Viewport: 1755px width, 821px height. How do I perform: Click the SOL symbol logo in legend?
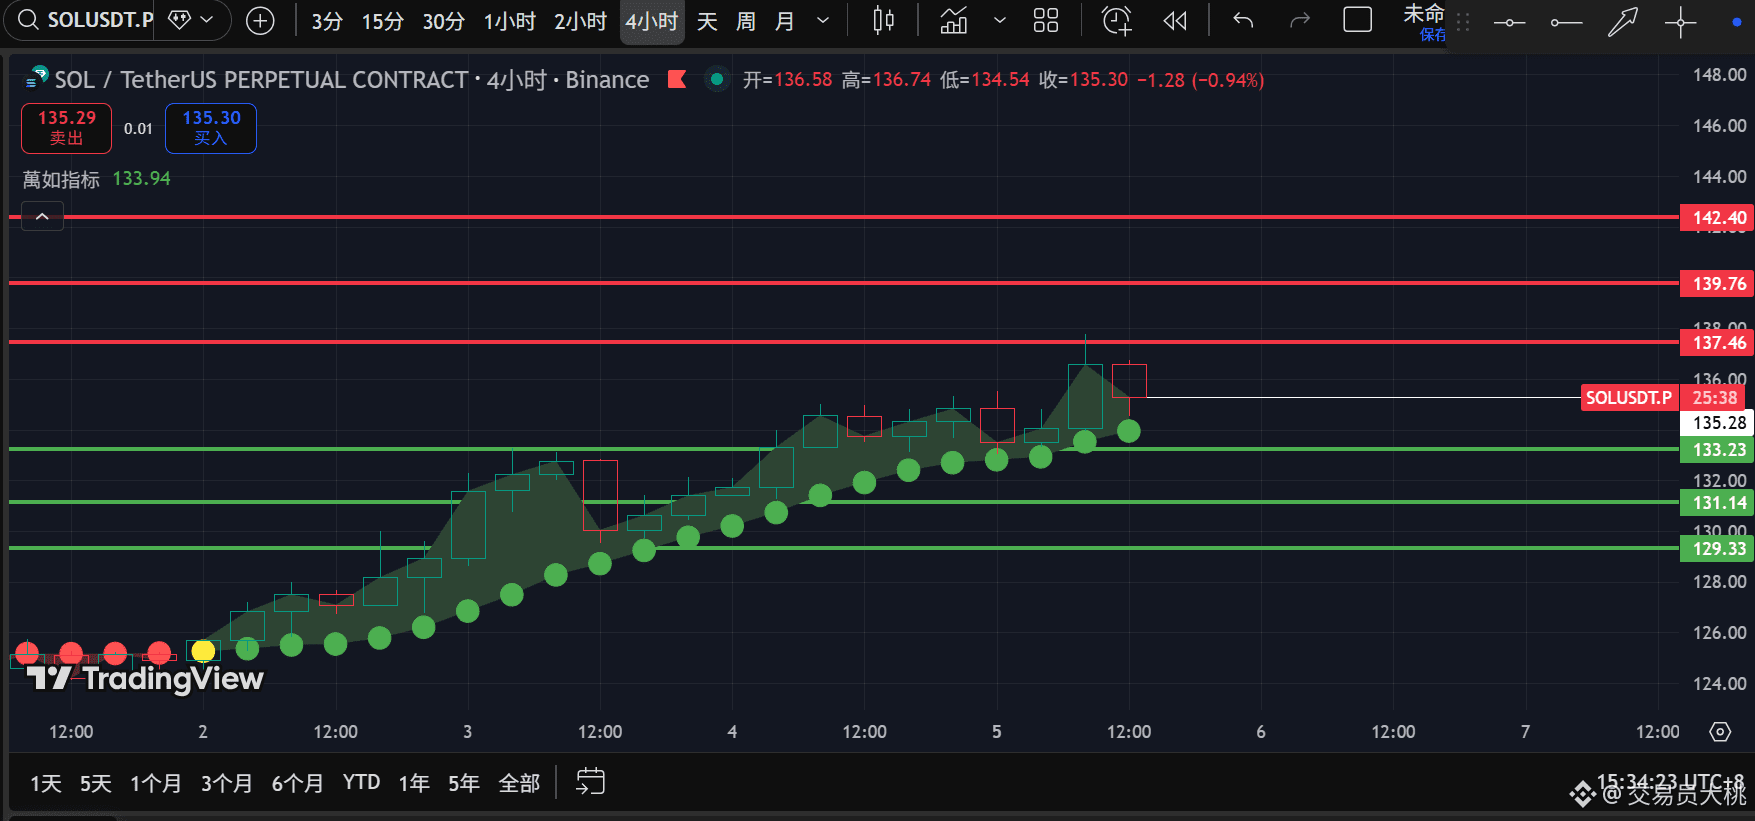[37, 78]
